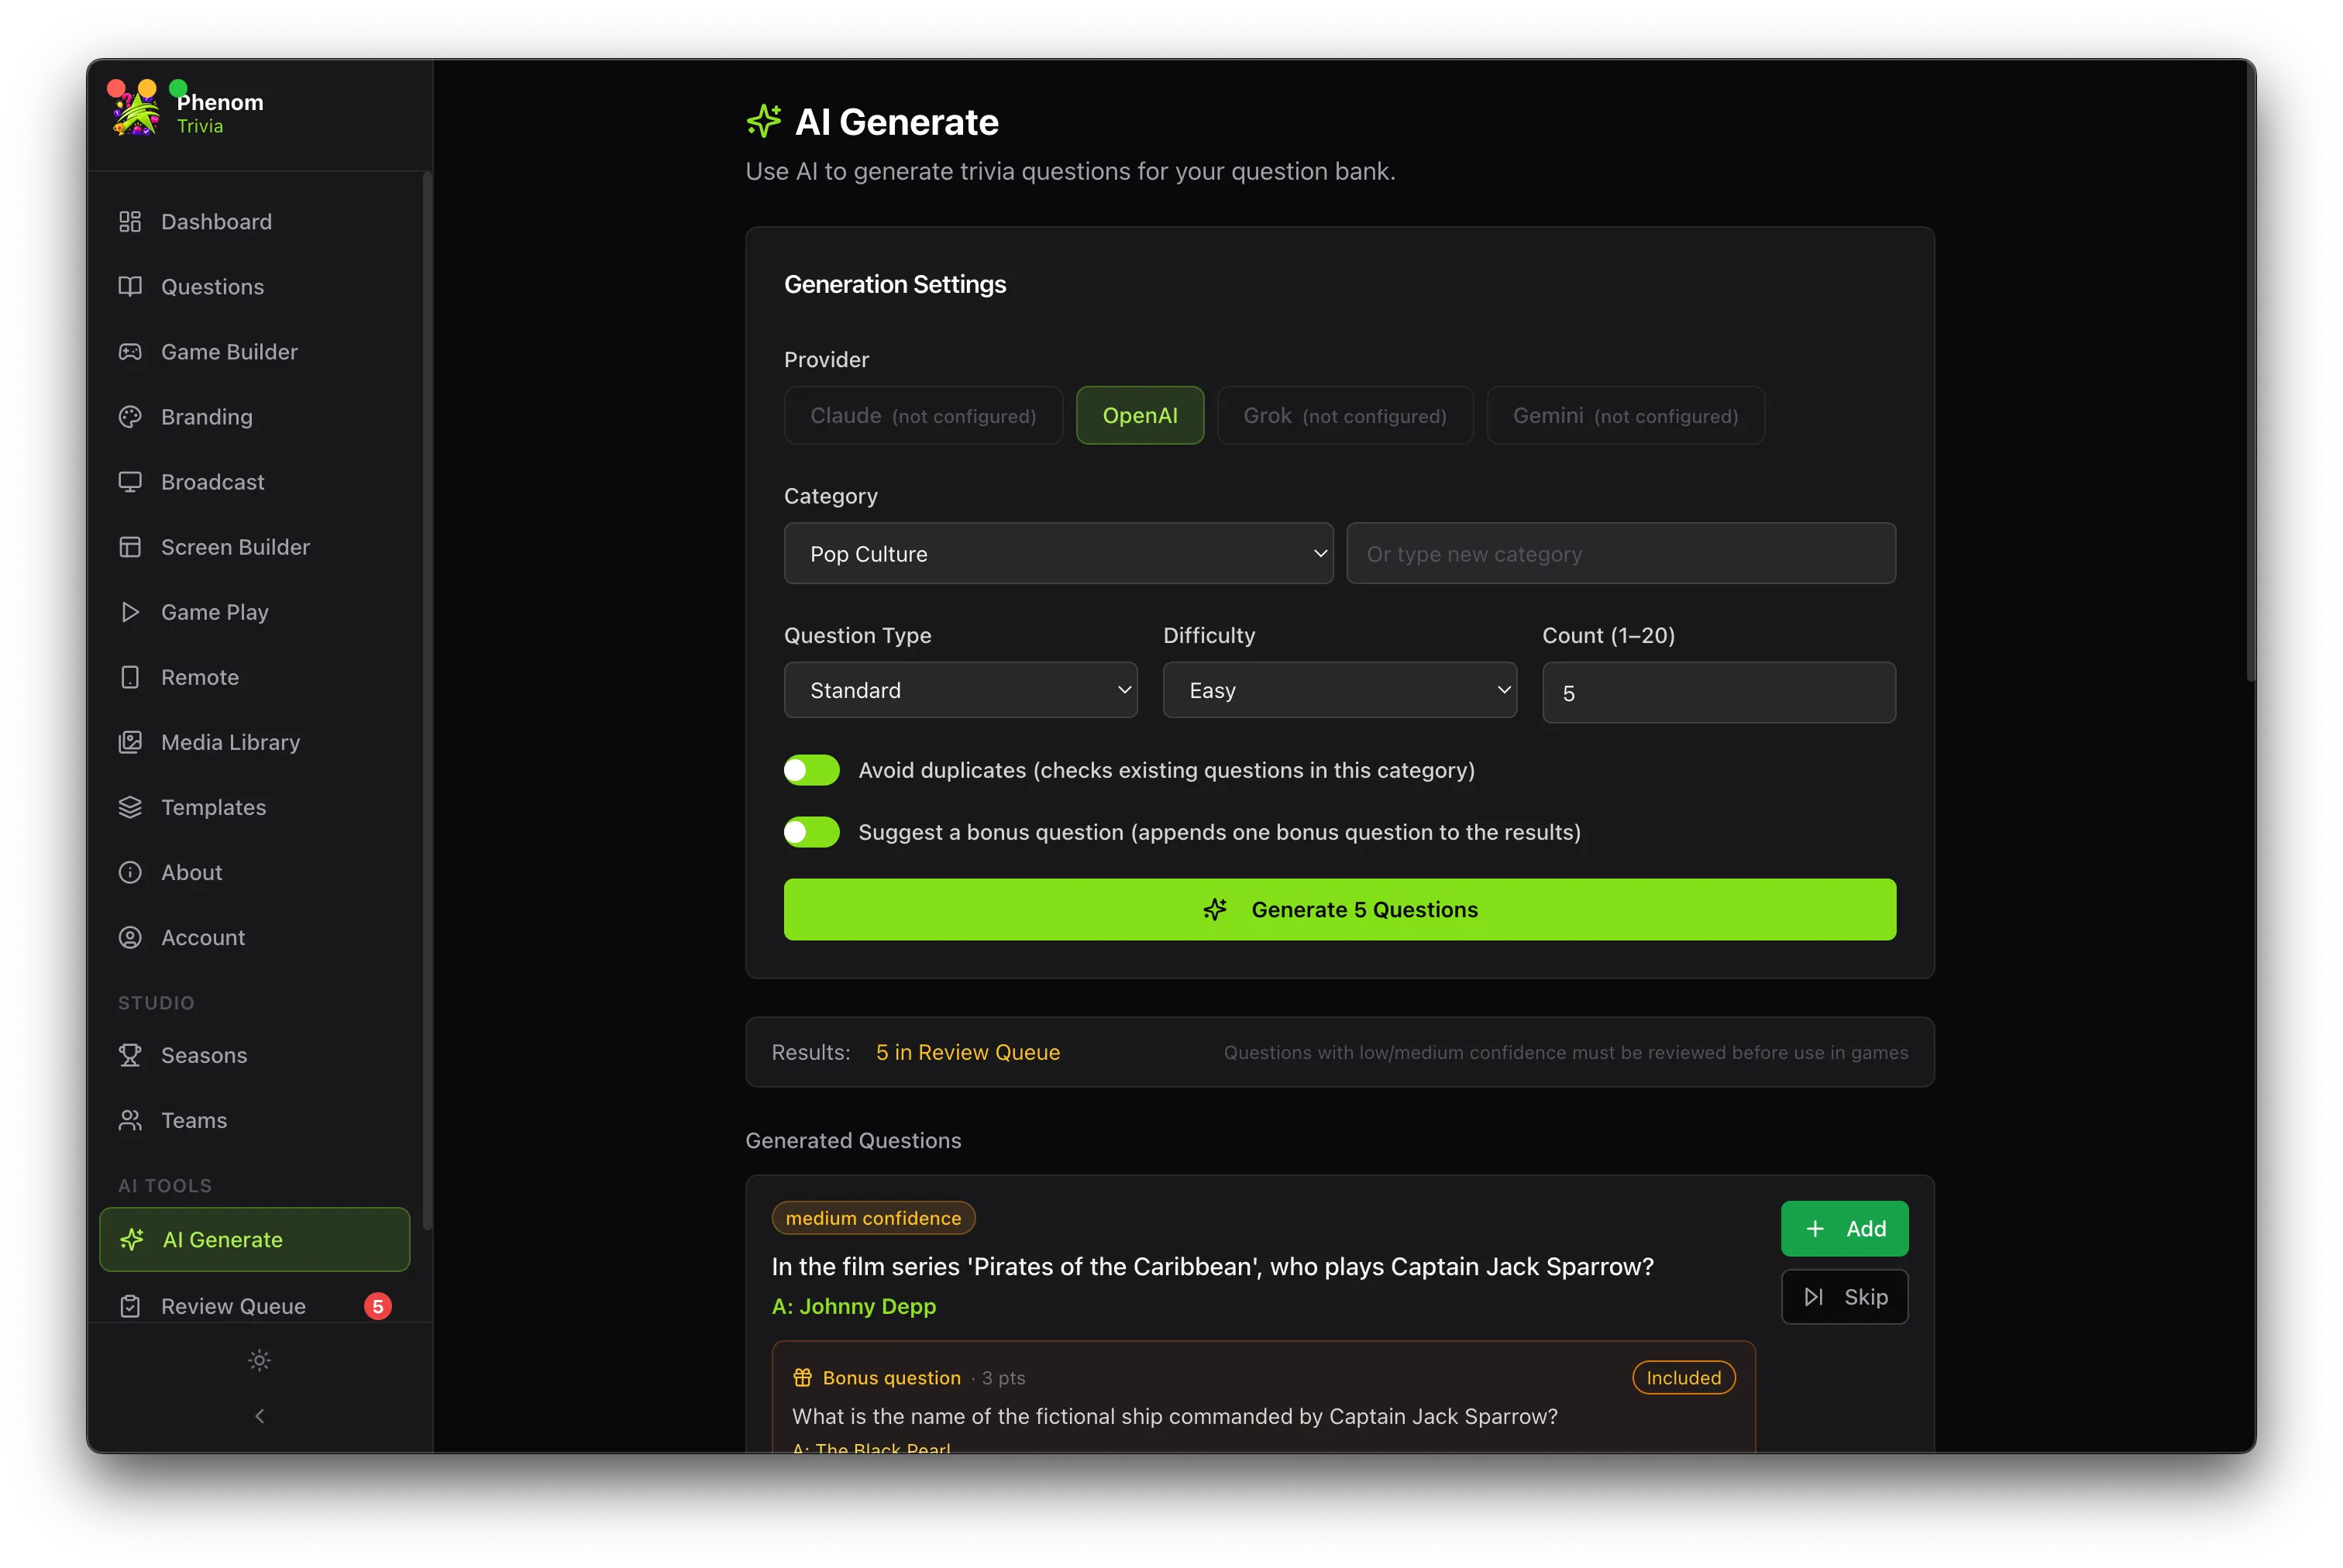The image size is (2343, 1568).
Task: Click the Questions book icon
Action: coord(130,286)
